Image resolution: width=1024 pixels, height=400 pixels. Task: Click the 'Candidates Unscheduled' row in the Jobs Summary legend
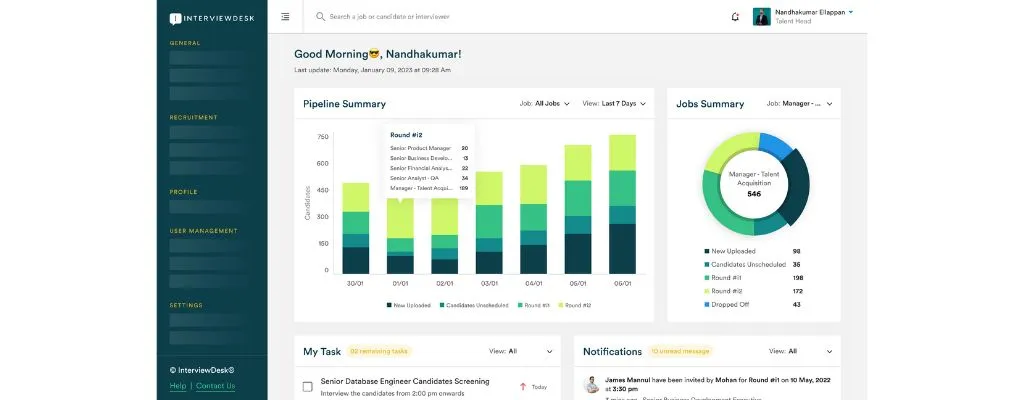tap(752, 265)
